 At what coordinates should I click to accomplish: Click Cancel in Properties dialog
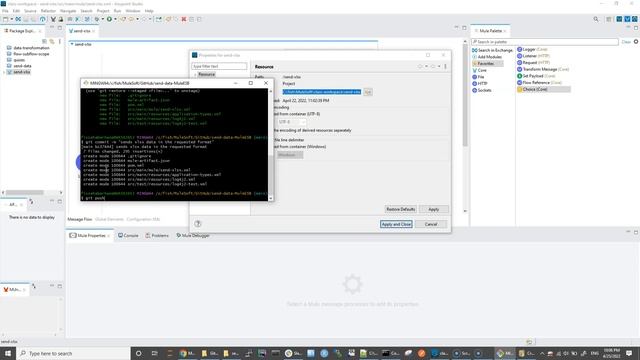pos(431,224)
